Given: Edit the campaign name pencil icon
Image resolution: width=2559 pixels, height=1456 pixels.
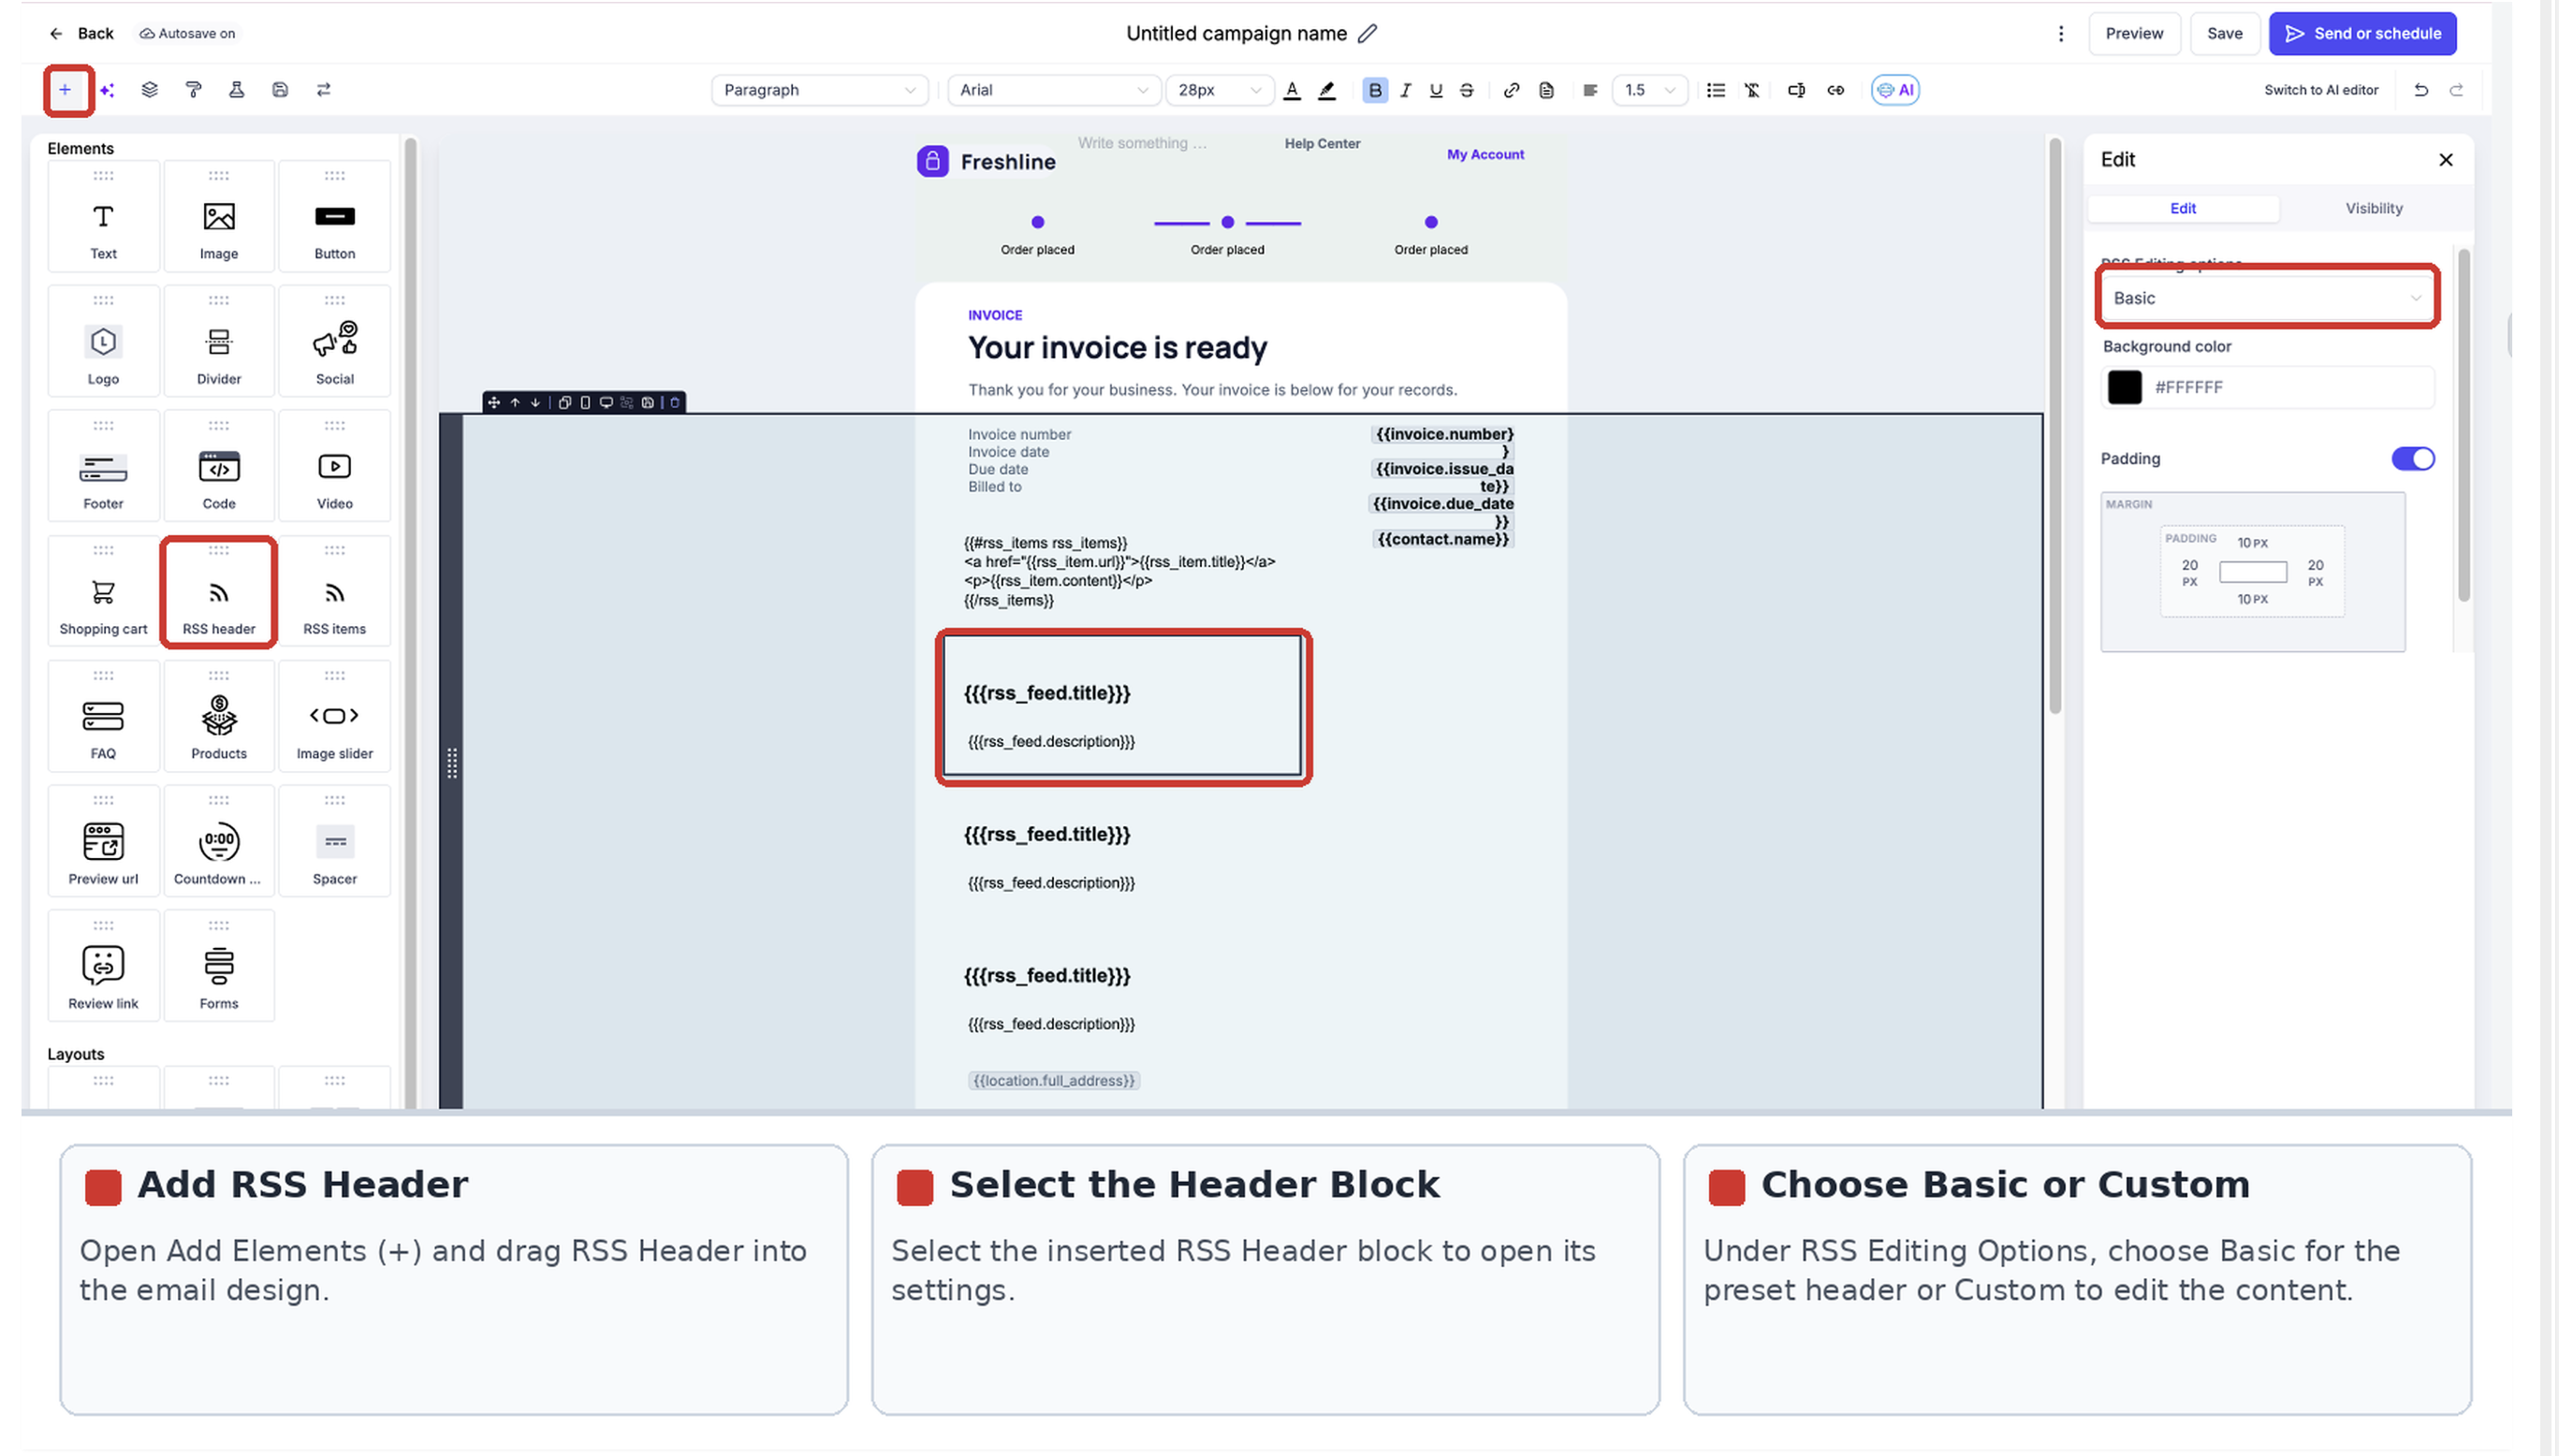Looking at the screenshot, I should pos(1368,33).
